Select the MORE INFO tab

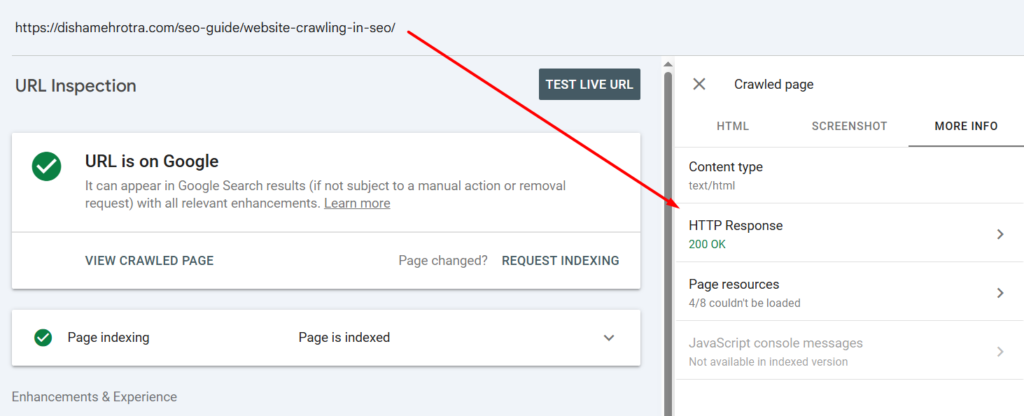click(965, 126)
